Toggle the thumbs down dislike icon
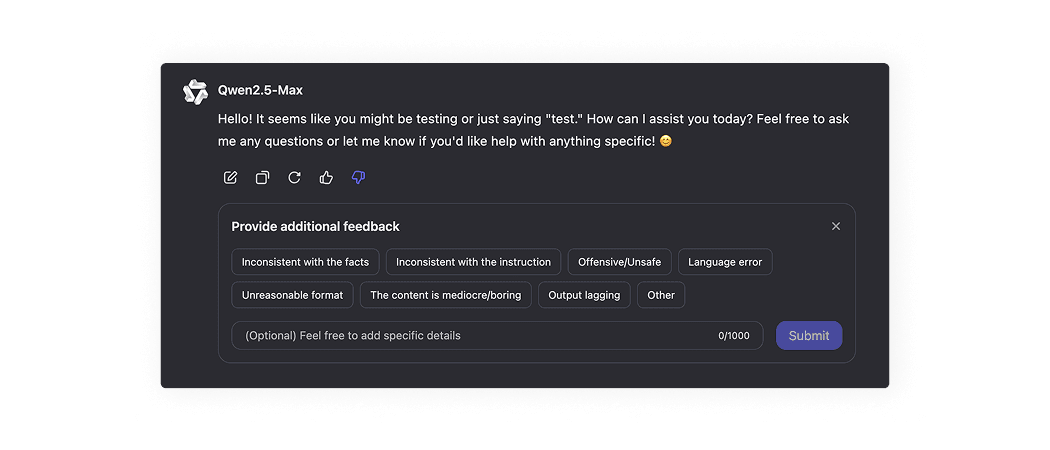Screen dimensions: 1050x450 pos(358,178)
